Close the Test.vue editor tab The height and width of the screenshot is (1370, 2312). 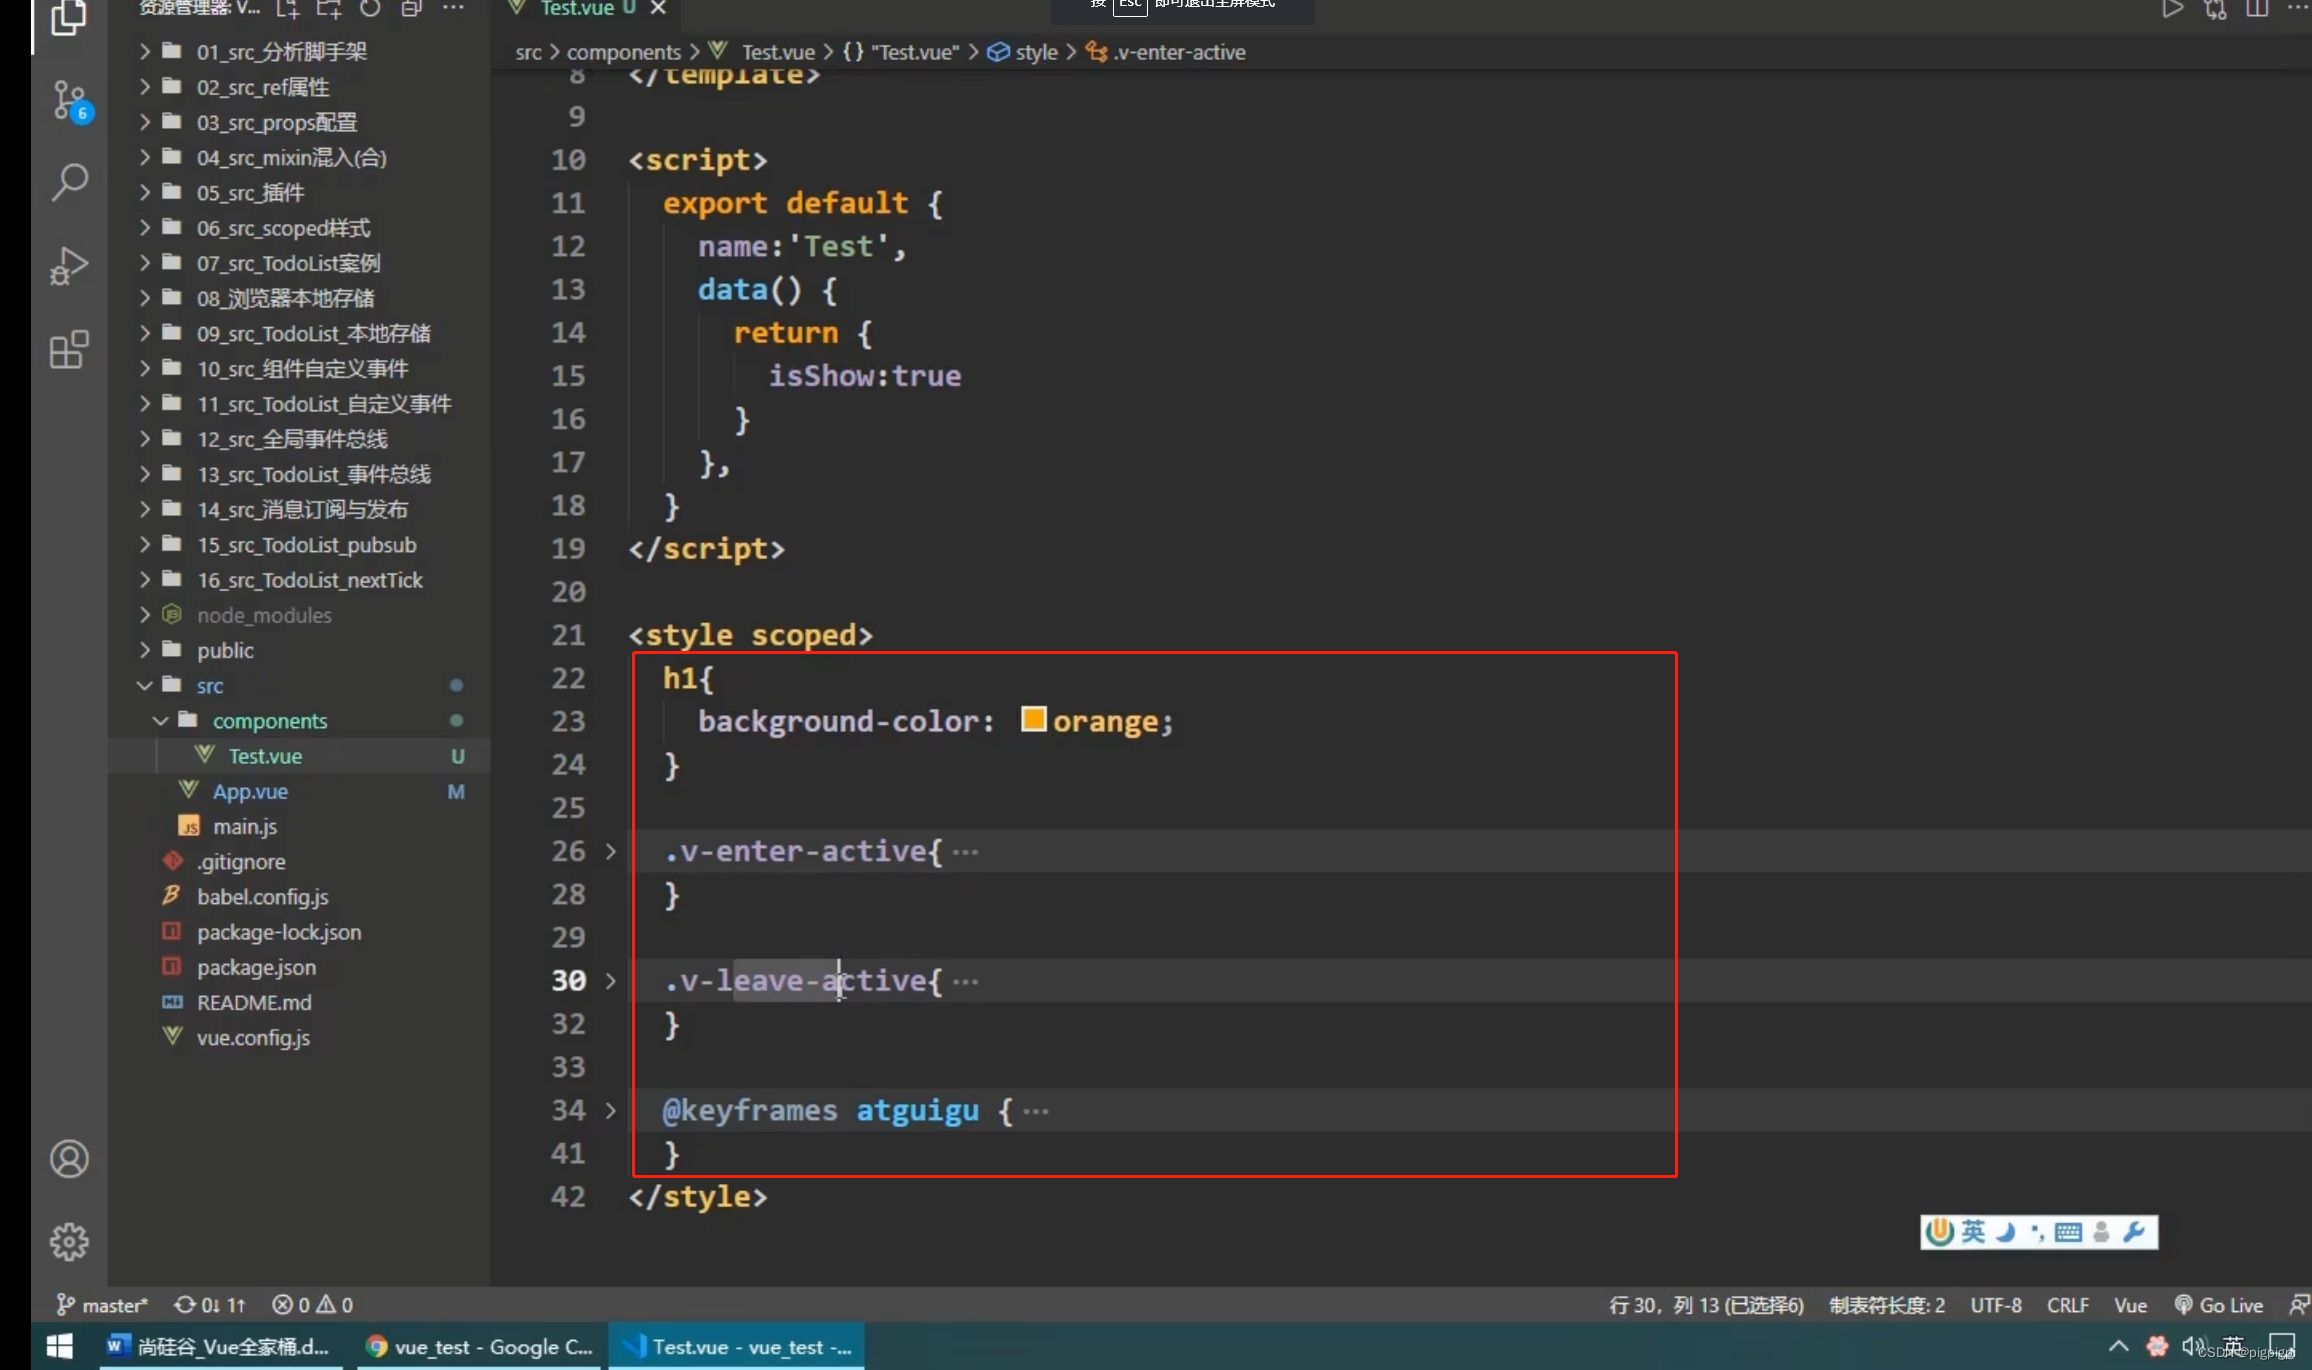click(658, 8)
